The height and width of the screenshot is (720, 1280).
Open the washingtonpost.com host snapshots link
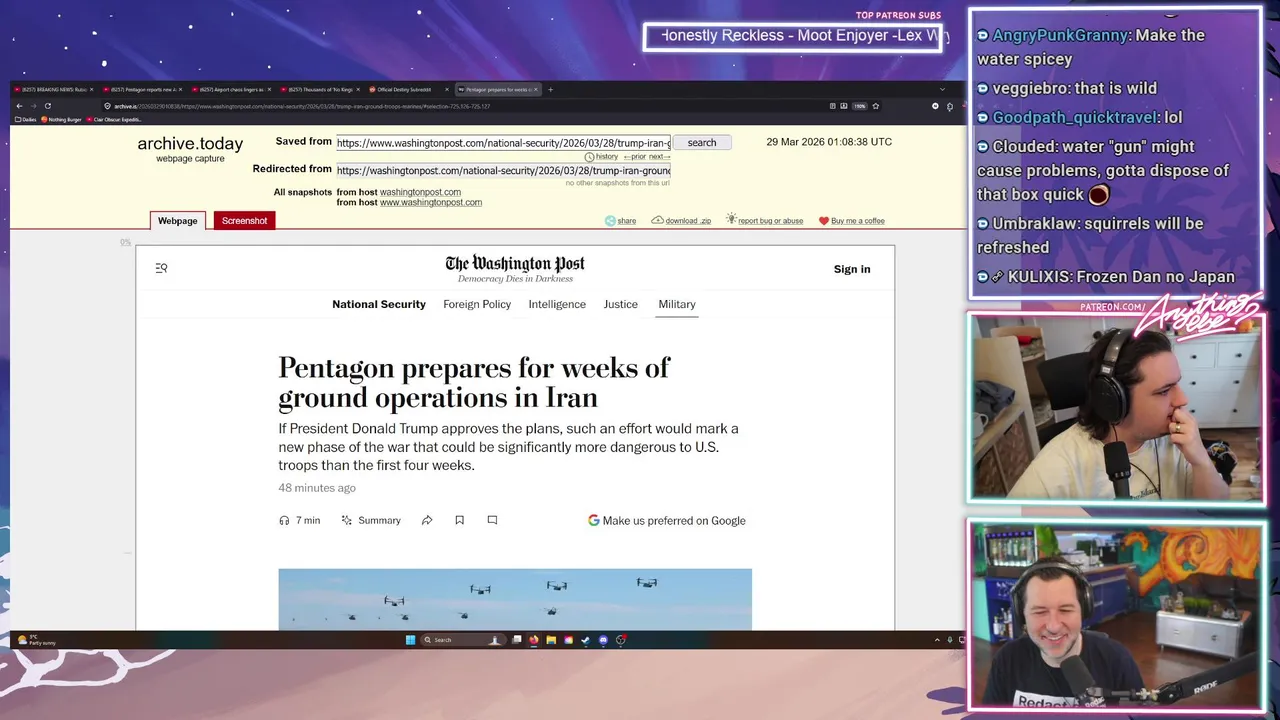[x=420, y=192]
